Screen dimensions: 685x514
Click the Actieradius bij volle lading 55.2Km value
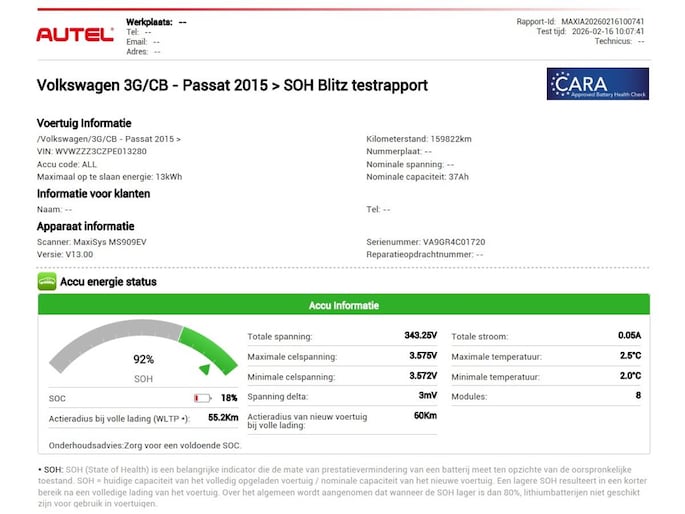[223, 417]
